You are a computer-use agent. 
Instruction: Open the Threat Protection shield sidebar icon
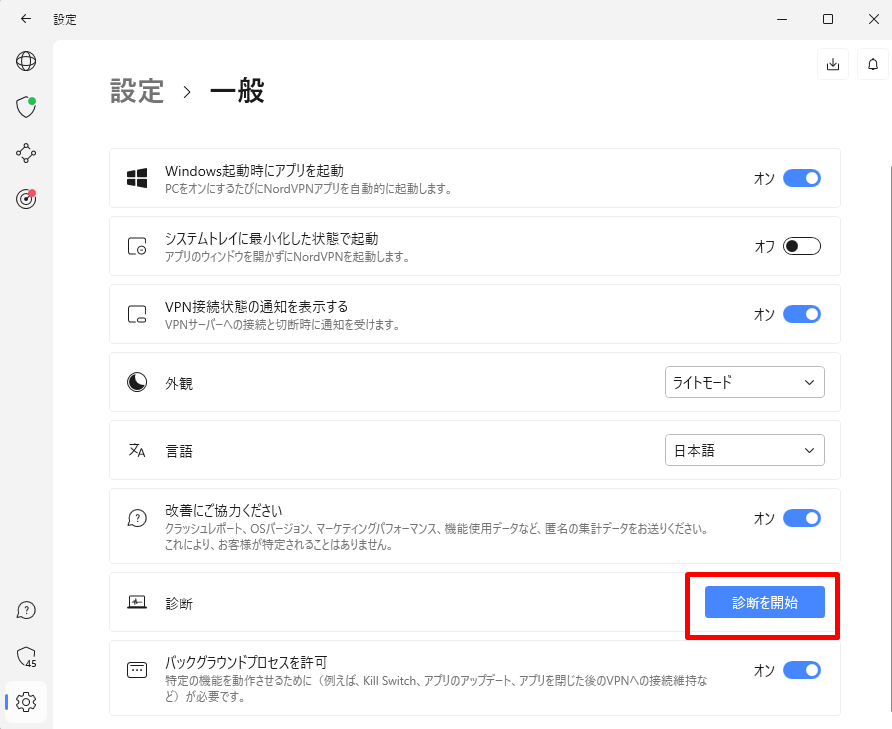pyautogui.click(x=26, y=107)
